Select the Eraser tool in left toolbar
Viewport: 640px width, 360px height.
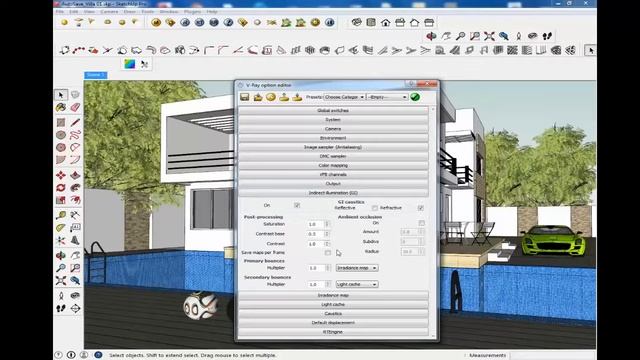point(75,107)
